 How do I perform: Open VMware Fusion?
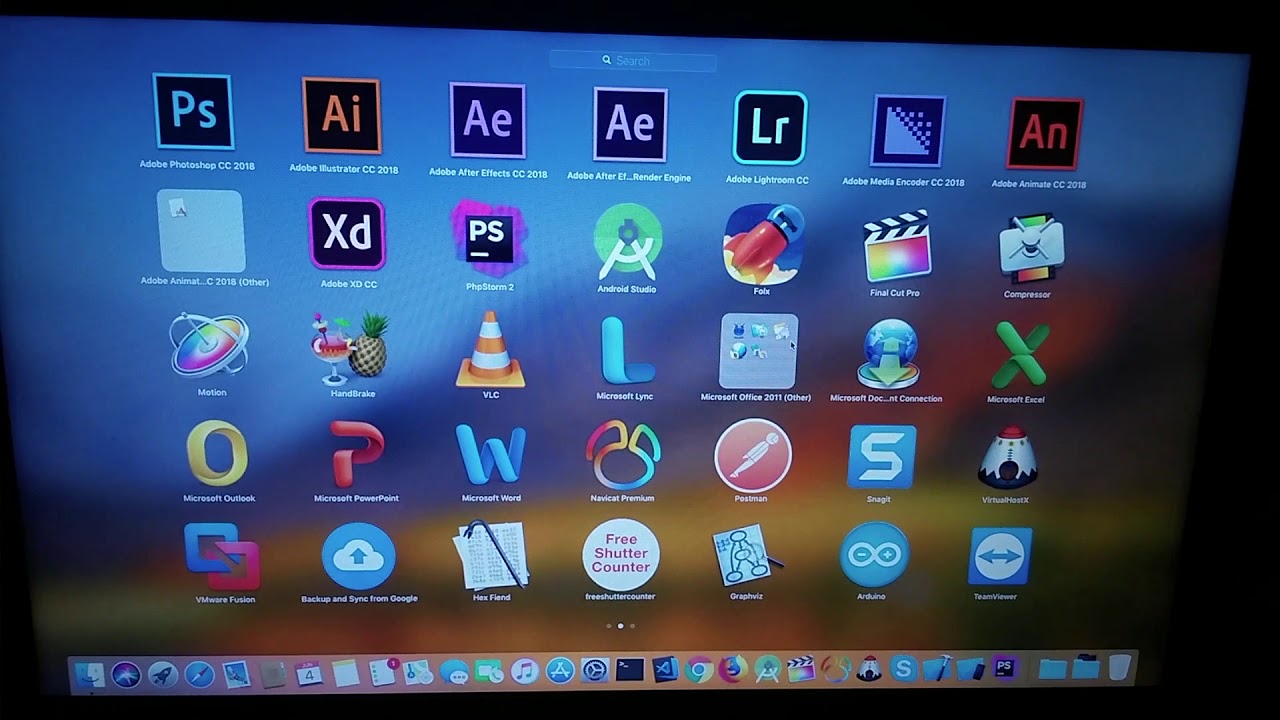coord(222,557)
